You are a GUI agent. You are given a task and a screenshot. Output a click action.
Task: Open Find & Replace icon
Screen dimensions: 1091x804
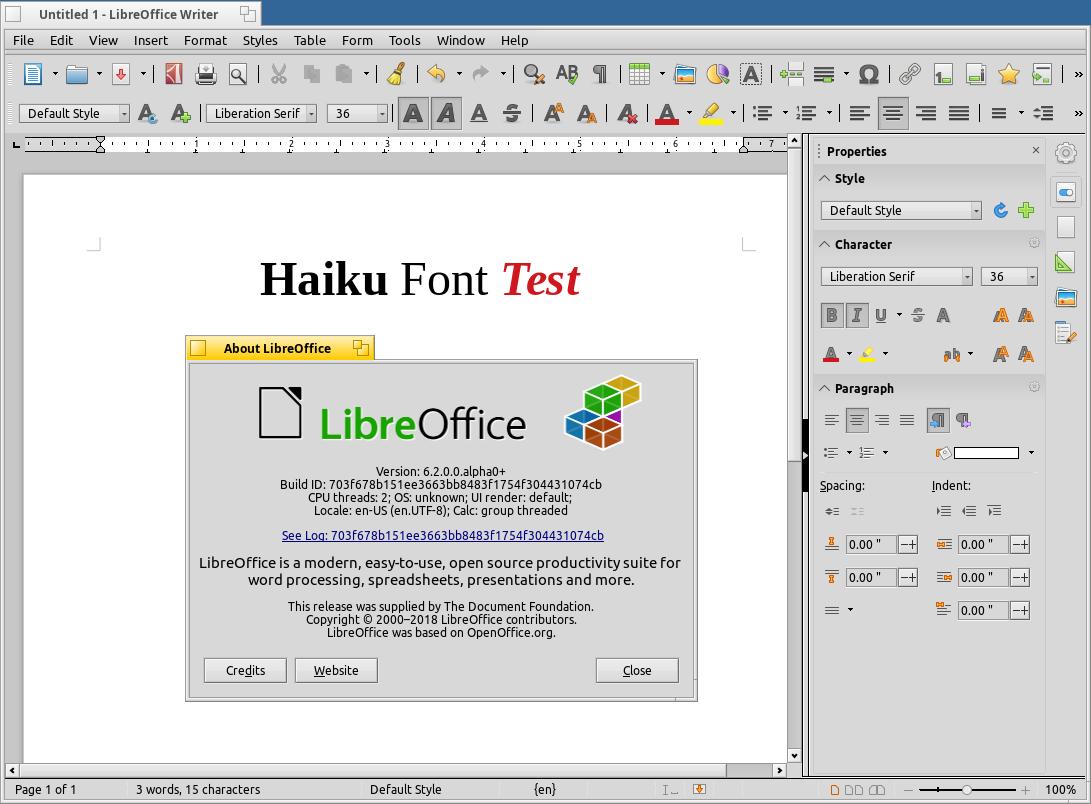point(534,74)
